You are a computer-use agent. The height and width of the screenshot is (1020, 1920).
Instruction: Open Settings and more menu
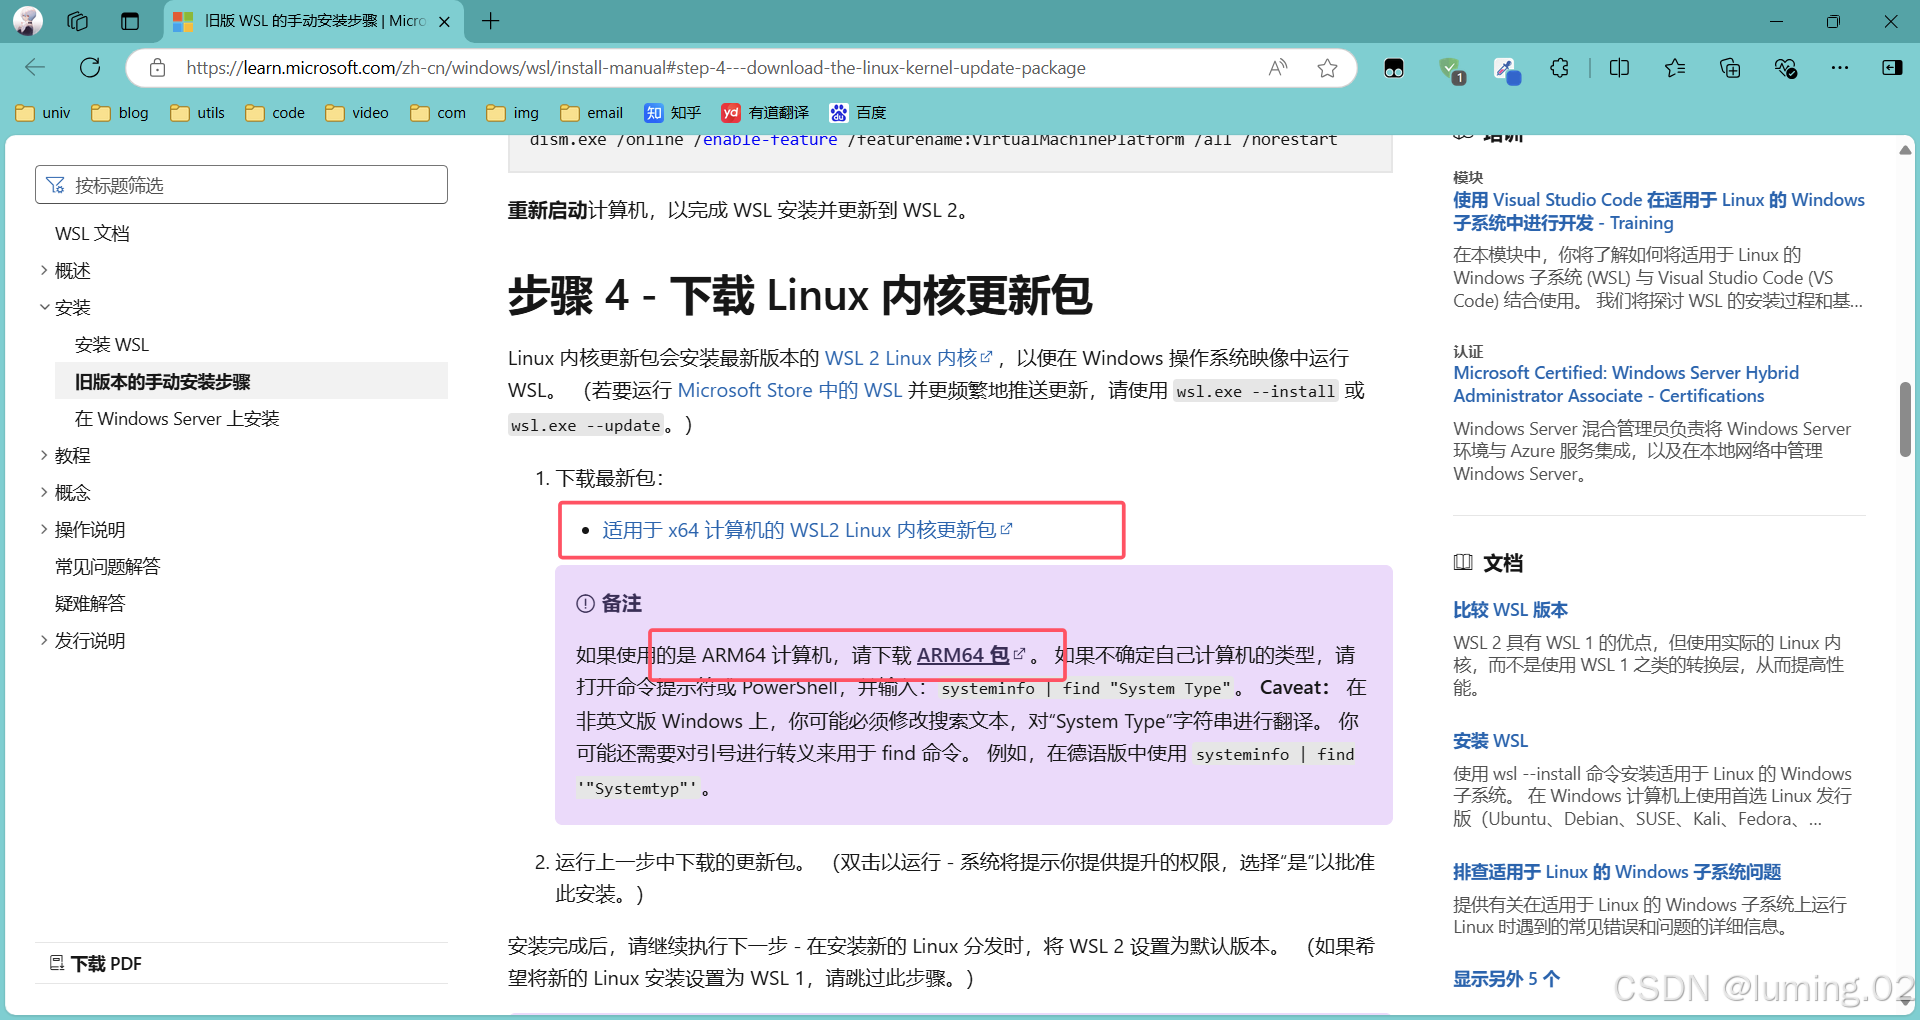(1840, 68)
